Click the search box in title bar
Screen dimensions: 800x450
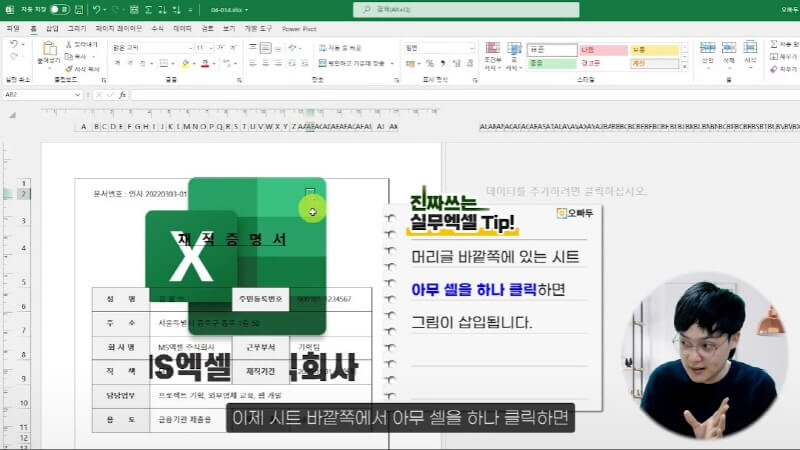click(466, 9)
